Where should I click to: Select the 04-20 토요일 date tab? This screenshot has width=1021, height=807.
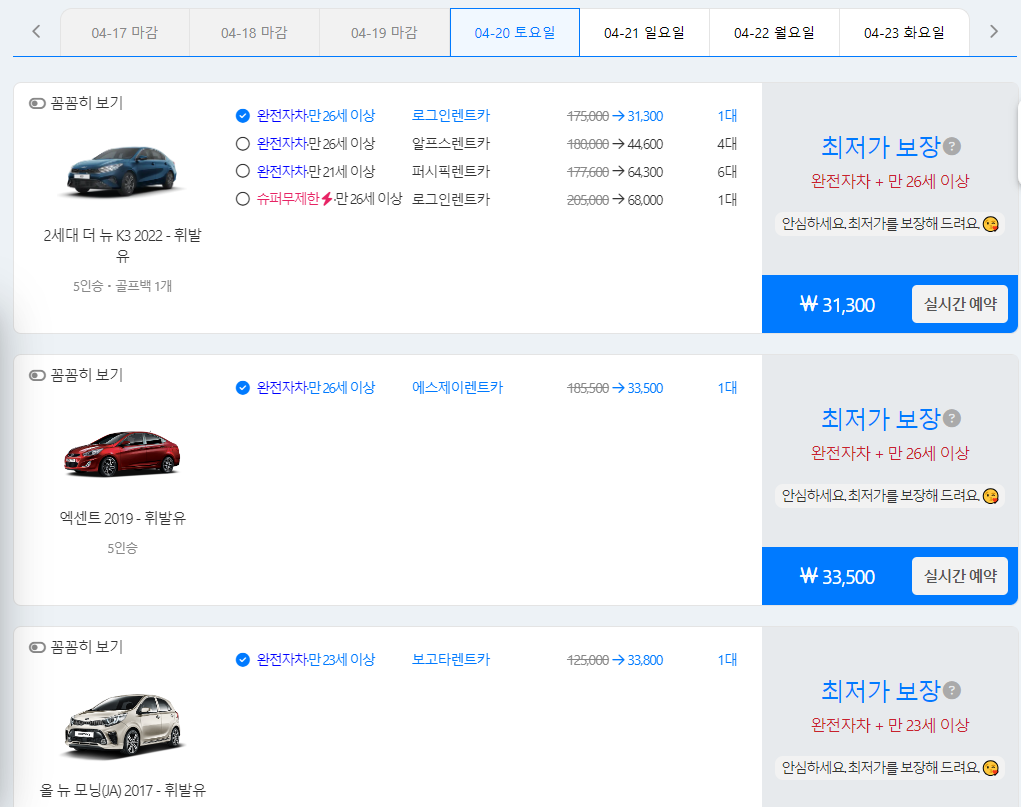(x=514, y=33)
